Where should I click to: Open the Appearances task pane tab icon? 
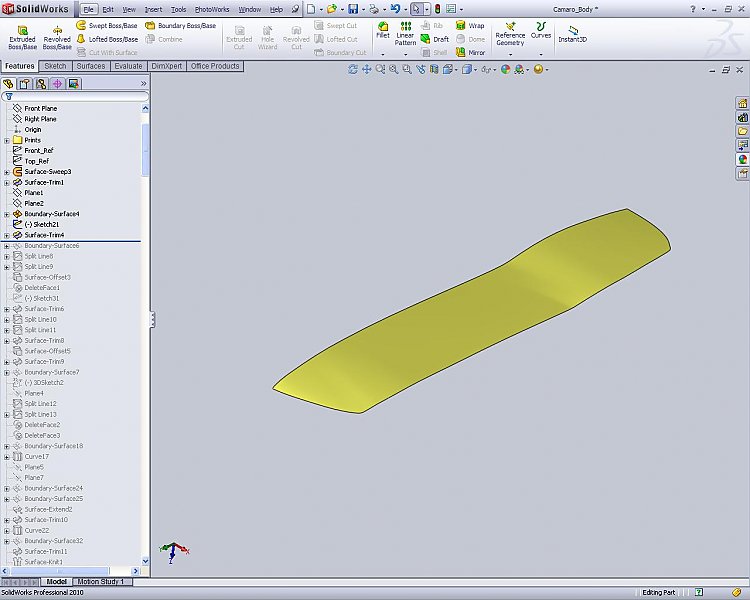click(x=742, y=159)
